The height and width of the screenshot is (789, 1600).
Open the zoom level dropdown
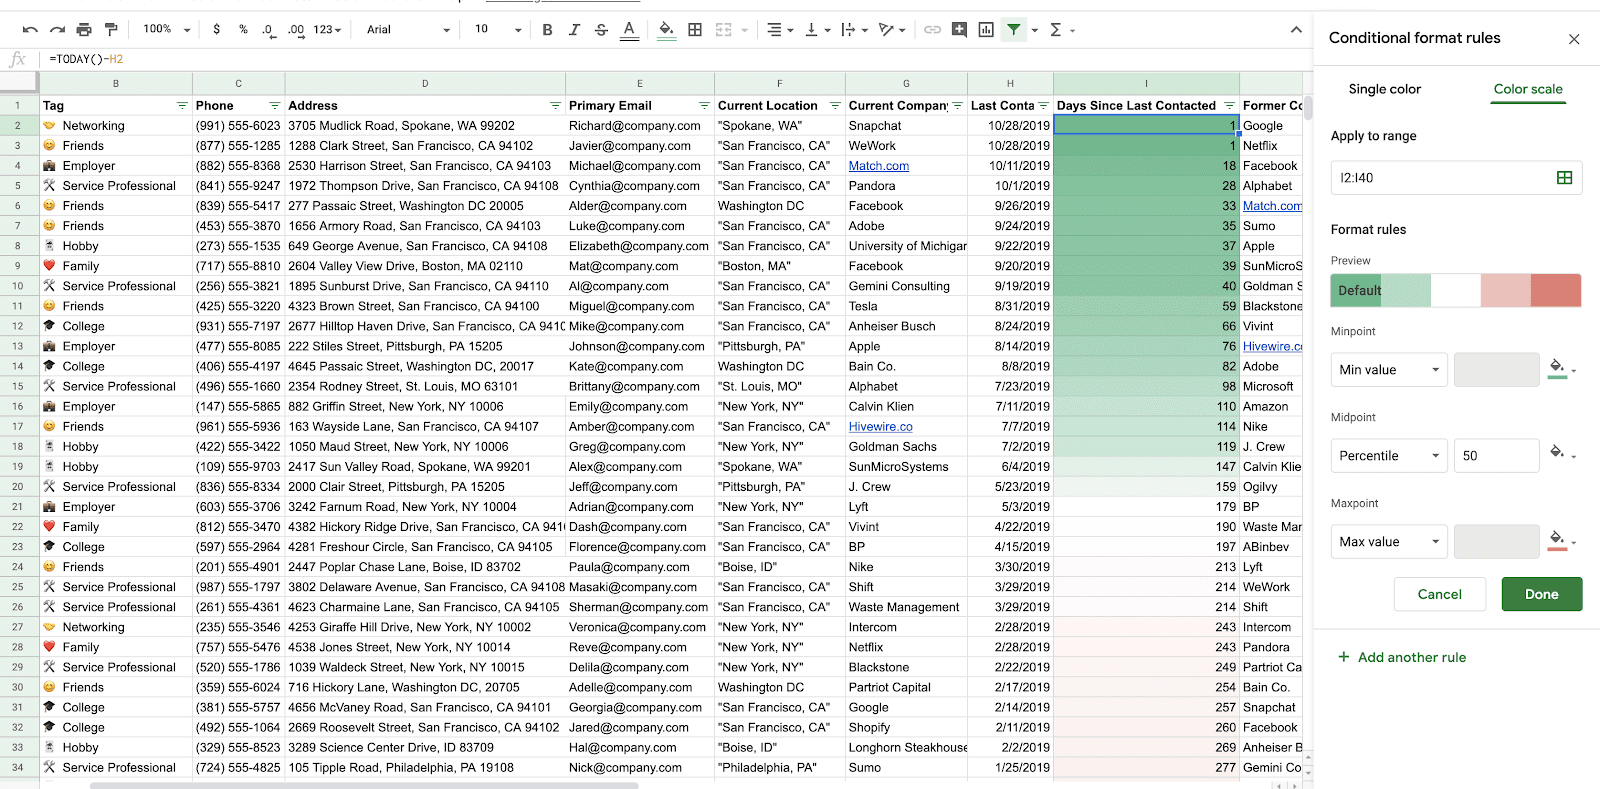click(167, 30)
